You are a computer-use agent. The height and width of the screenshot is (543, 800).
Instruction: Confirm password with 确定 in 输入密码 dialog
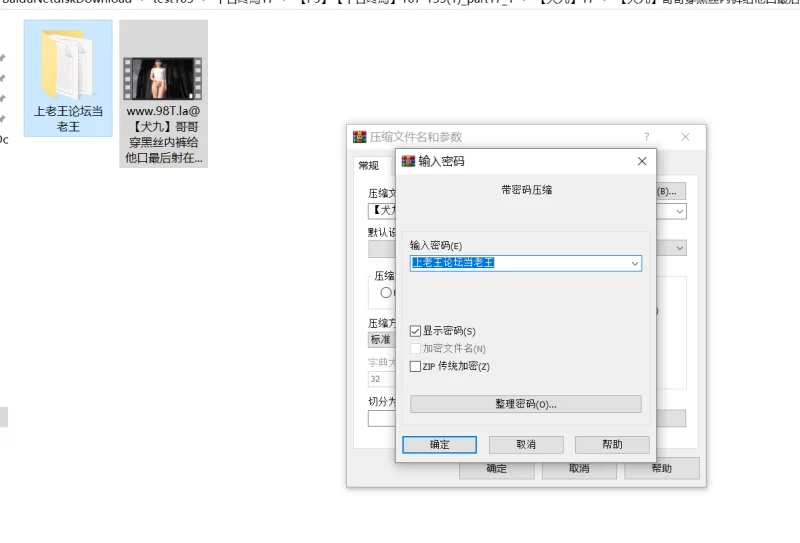pos(439,445)
